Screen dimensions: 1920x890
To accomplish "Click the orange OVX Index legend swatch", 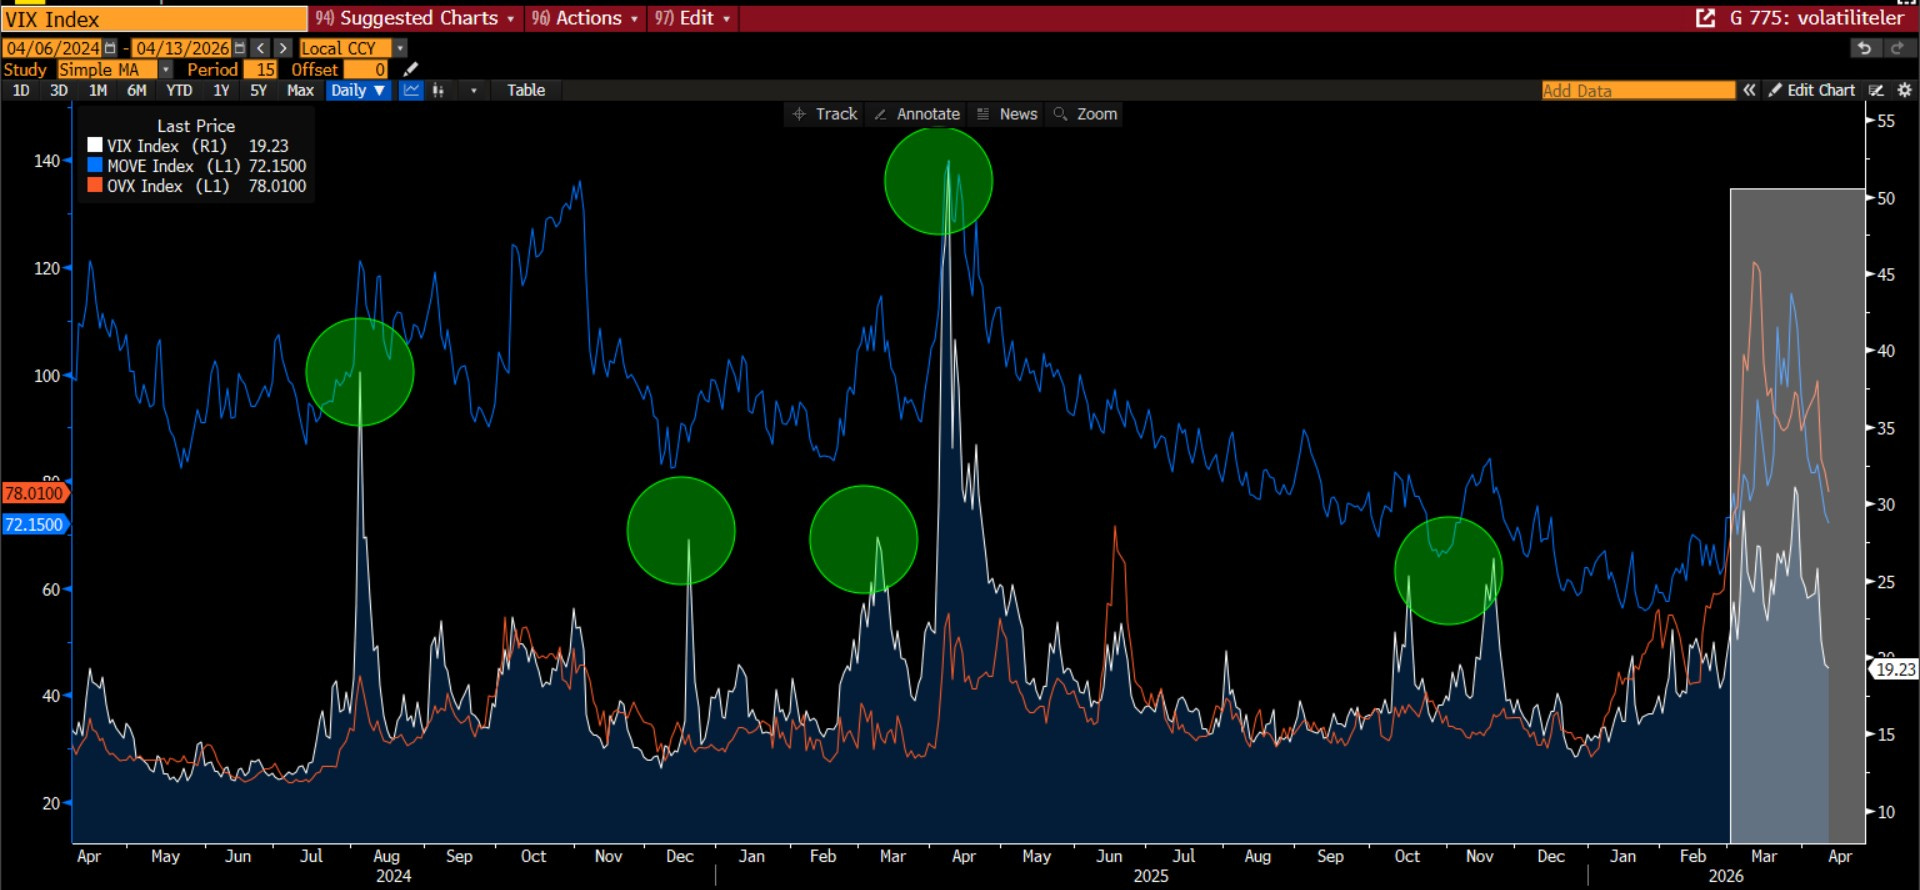I will click(95, 185).
